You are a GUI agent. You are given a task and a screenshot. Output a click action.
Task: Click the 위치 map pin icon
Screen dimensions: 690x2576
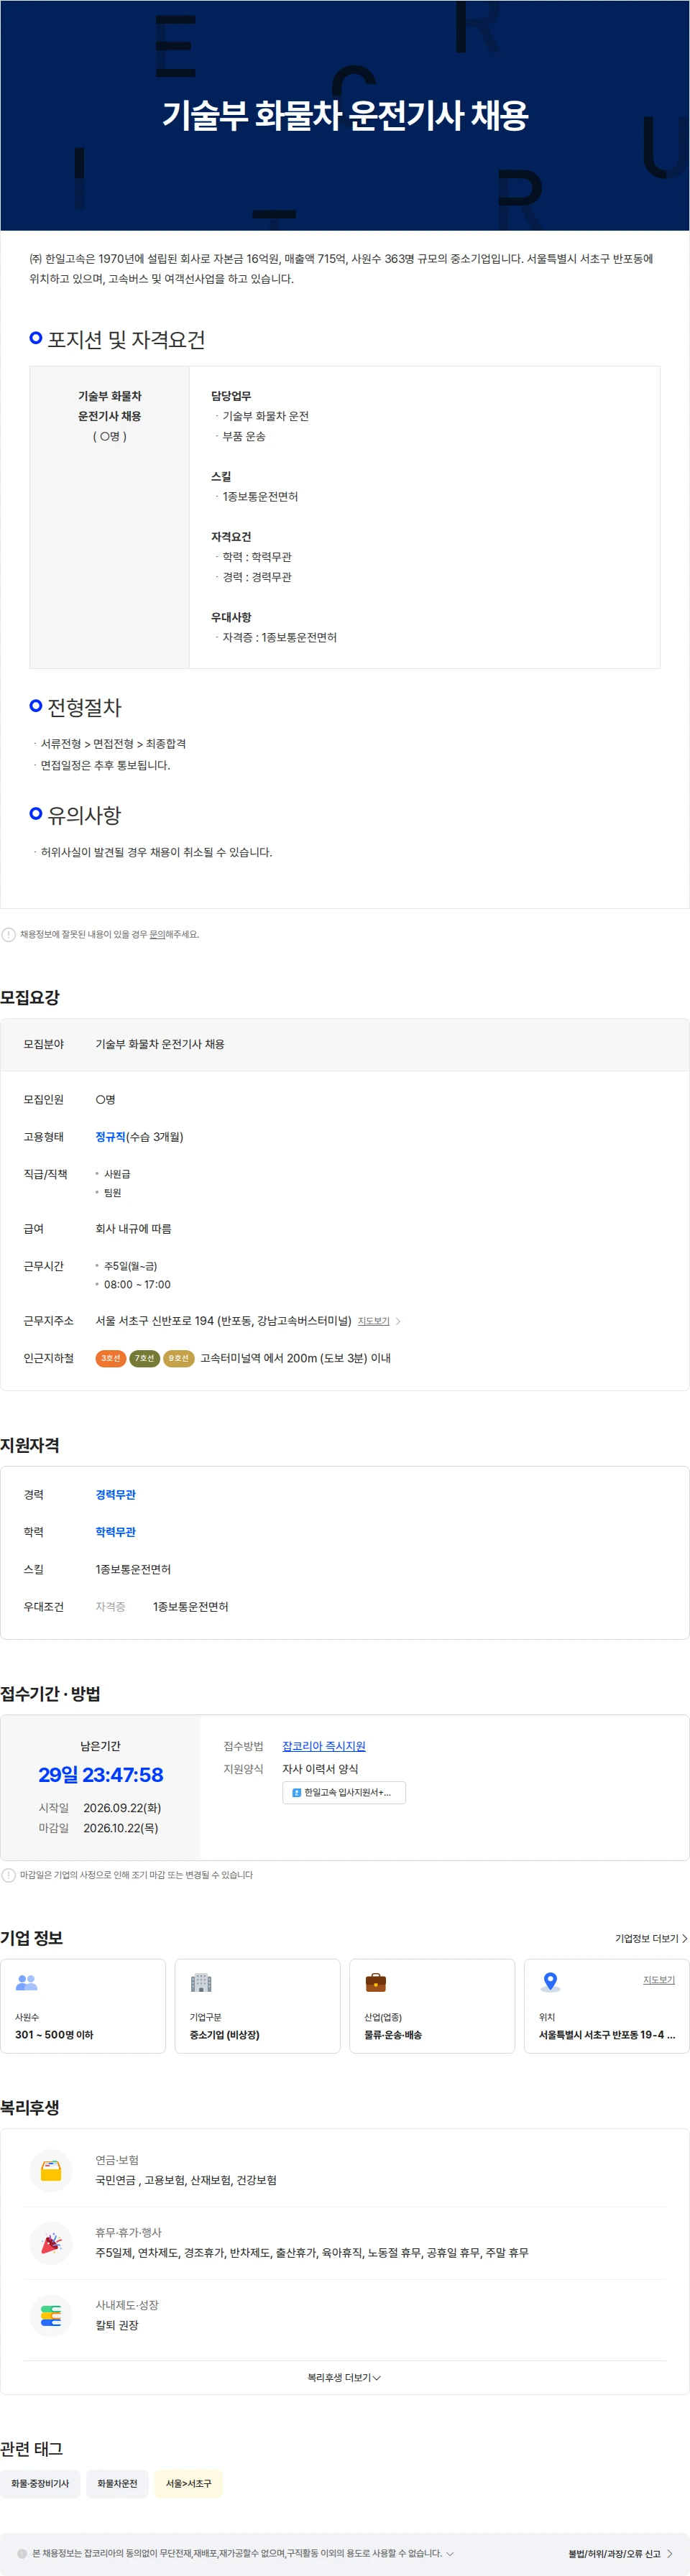point(550,1982)
